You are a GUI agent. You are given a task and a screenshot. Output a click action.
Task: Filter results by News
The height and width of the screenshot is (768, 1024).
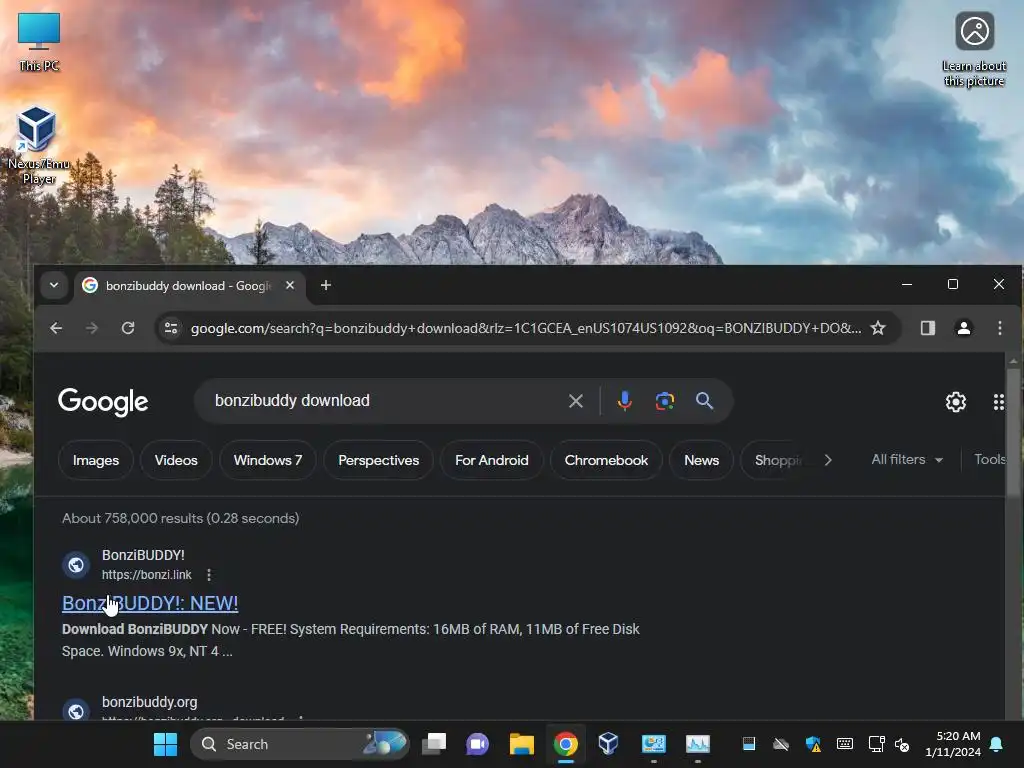(701, 460)
